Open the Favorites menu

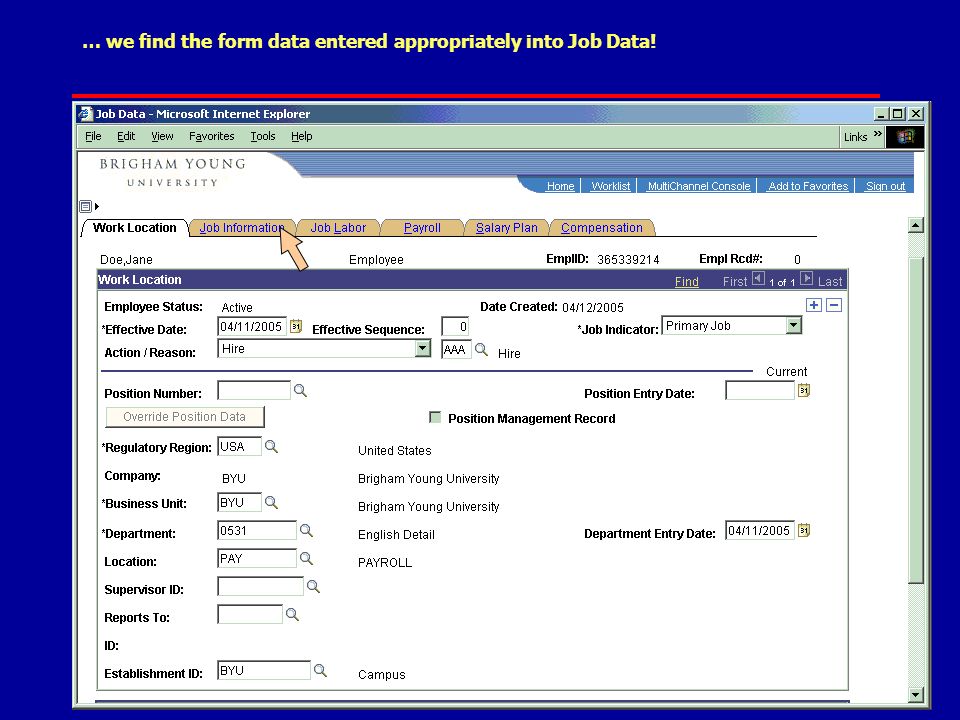(211, 136)
